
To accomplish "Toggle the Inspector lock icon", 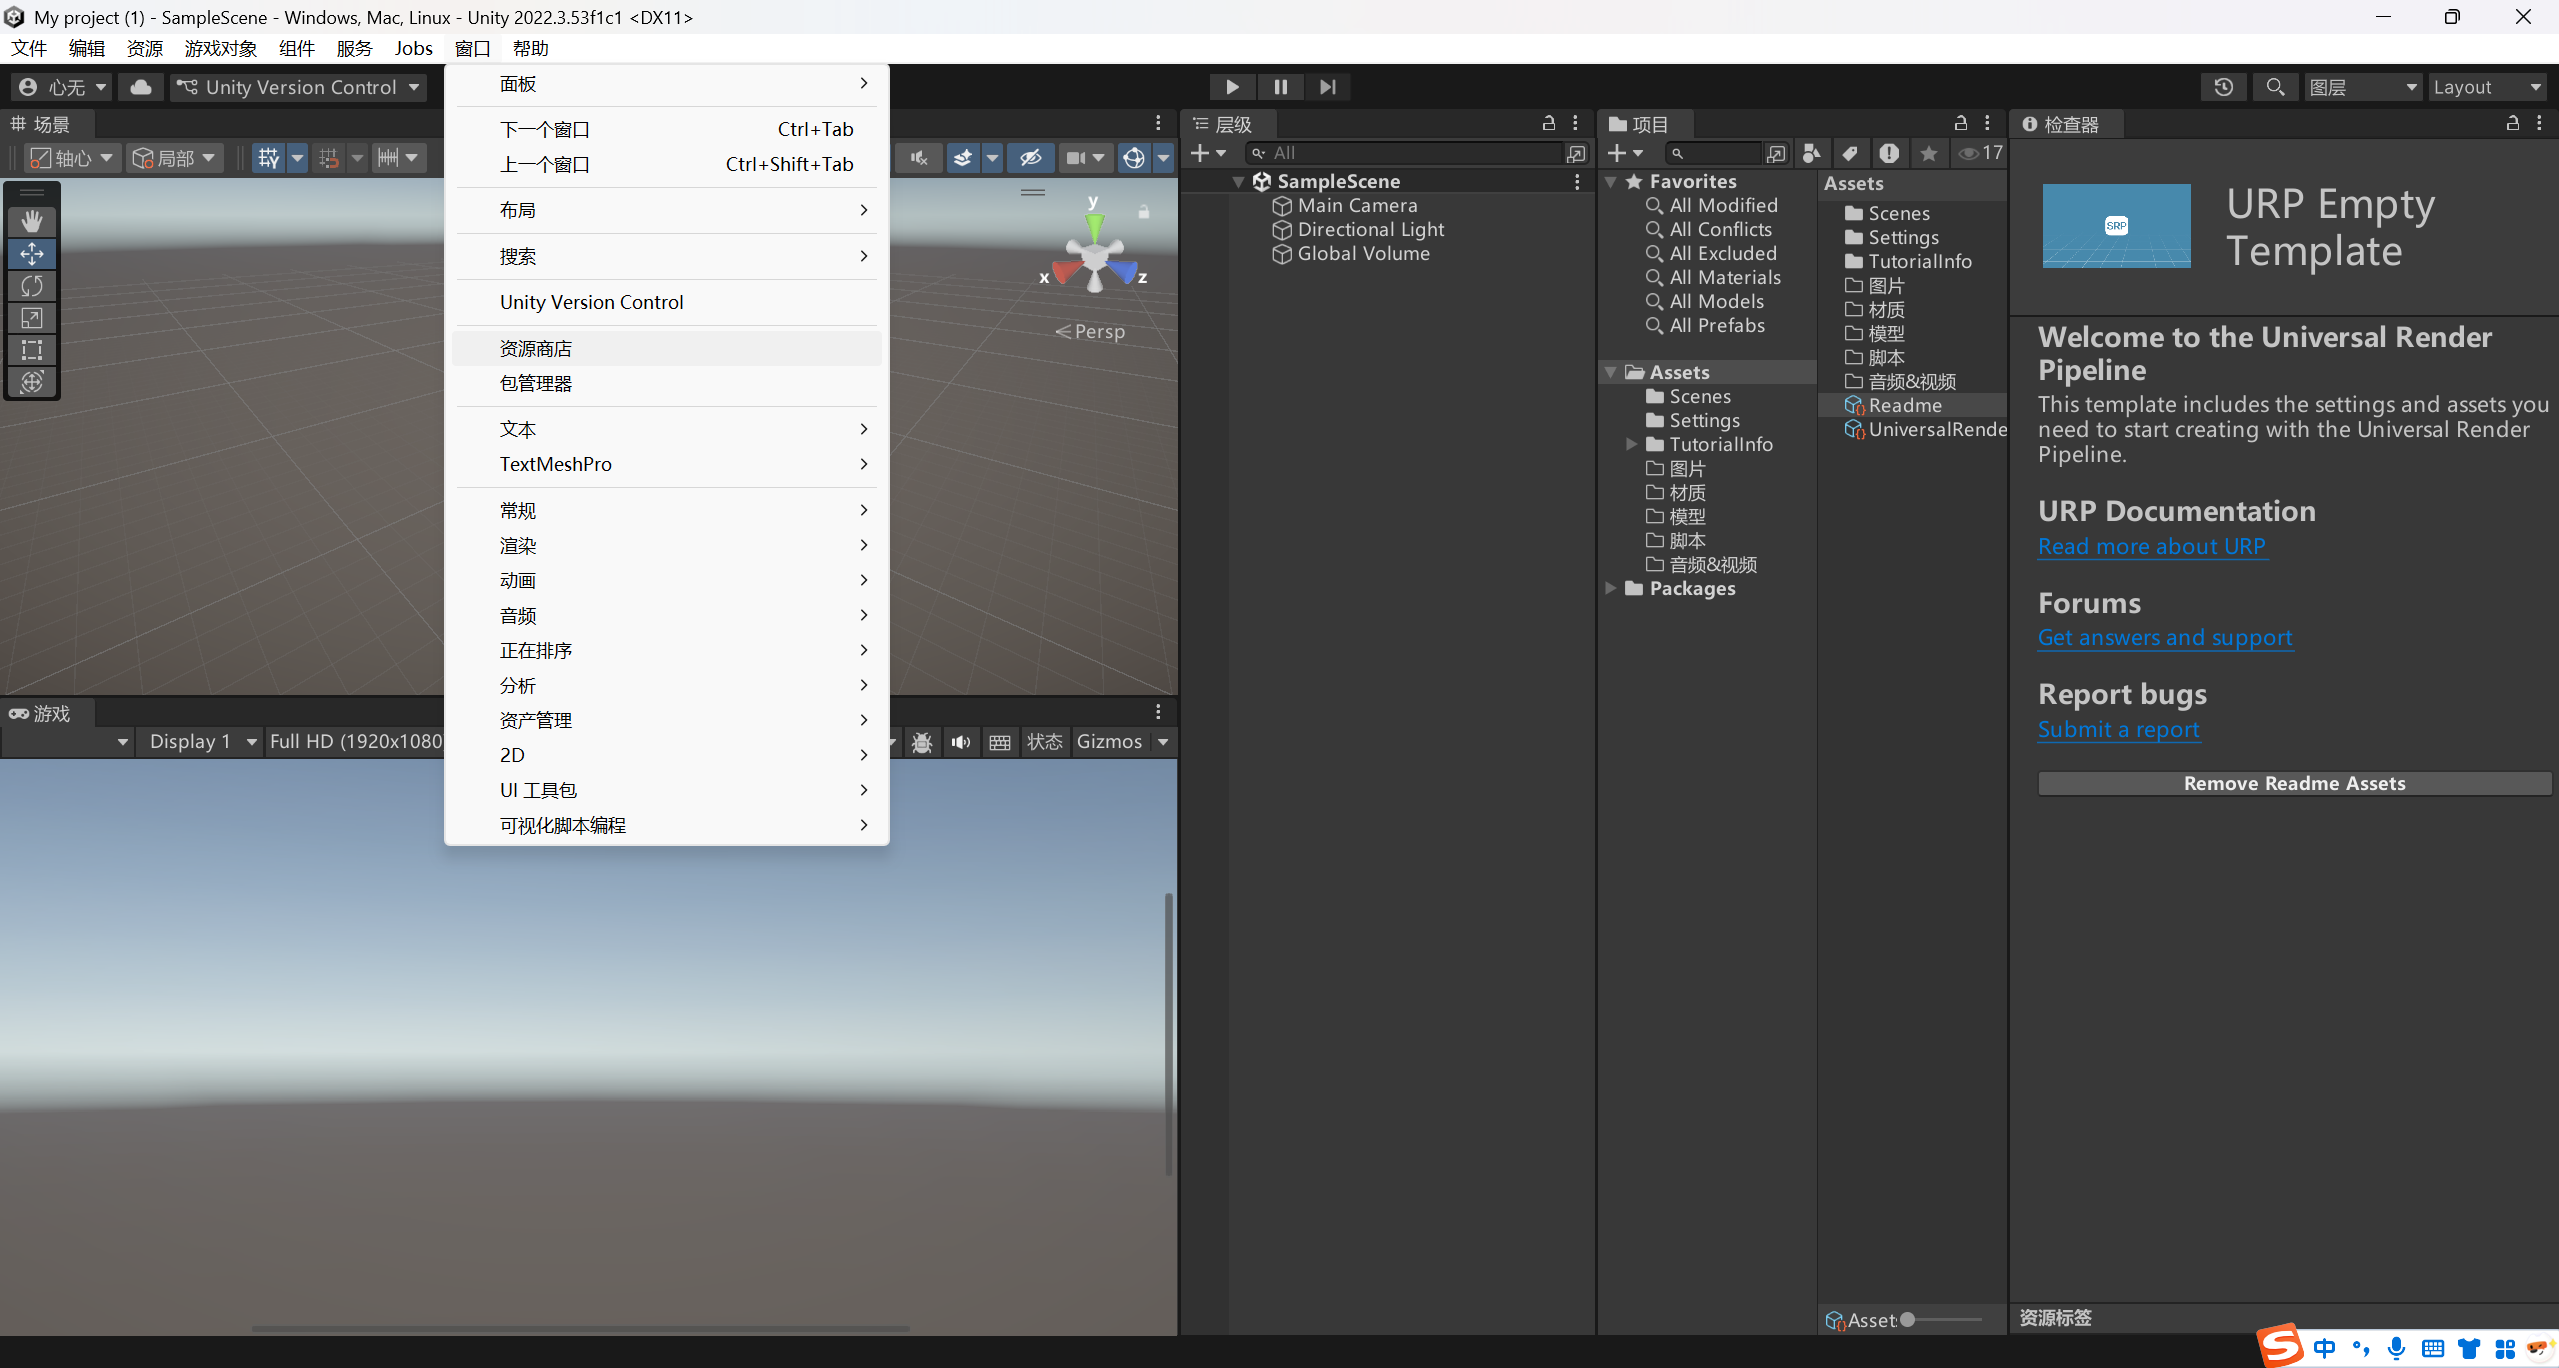I will 2512,123.
